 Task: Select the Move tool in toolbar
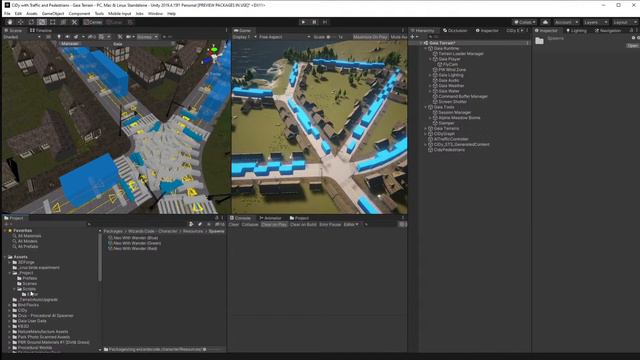pyautogui.click(x=20, y=22)
